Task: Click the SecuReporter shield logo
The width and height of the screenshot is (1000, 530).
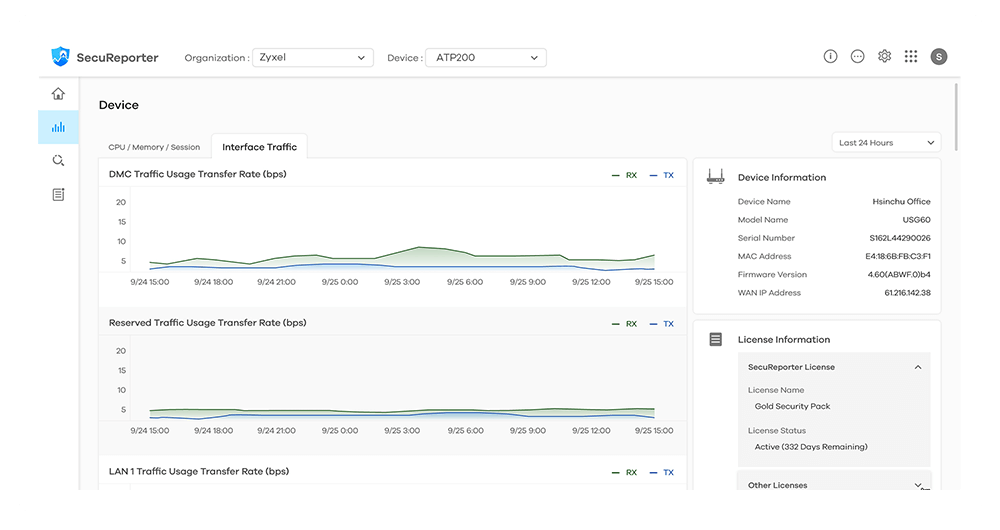Action: [x=60, y=57]
